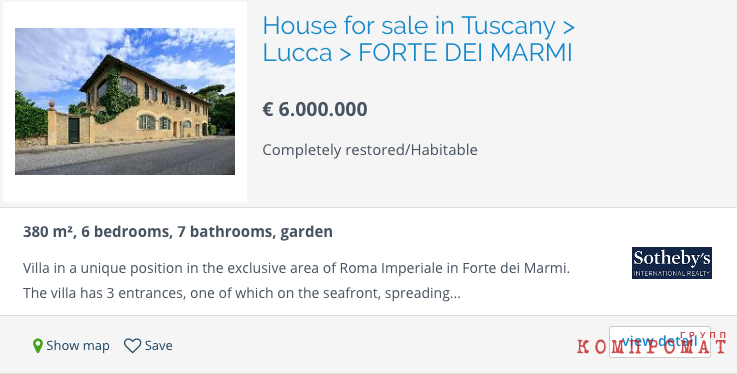Click the heart outline icon
The width and height of the screenshot is (737, 374).
(x=132, y=346)
